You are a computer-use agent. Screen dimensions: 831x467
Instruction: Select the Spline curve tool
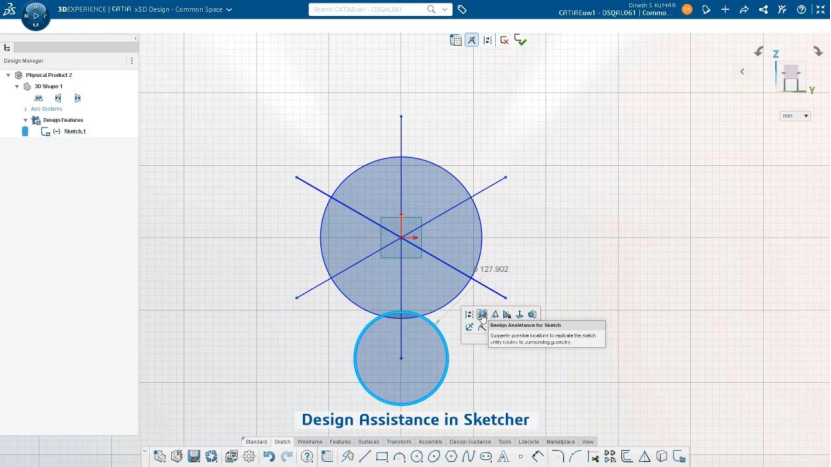[x=468, y=456]
